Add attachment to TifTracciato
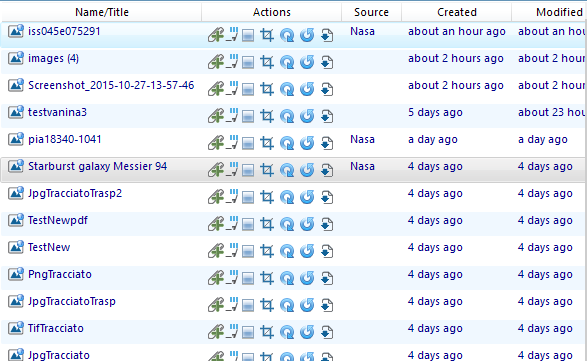This screenshot has width=587, height=361. [216, 331]
